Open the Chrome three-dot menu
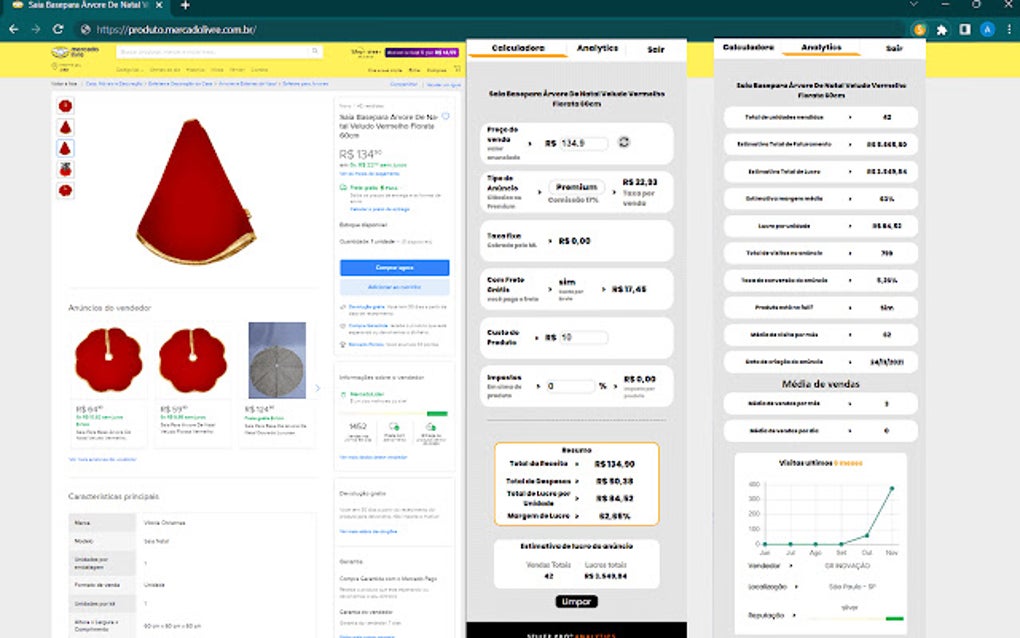Viewport: 1020px width, 638px height. [x=1009, y=29]
